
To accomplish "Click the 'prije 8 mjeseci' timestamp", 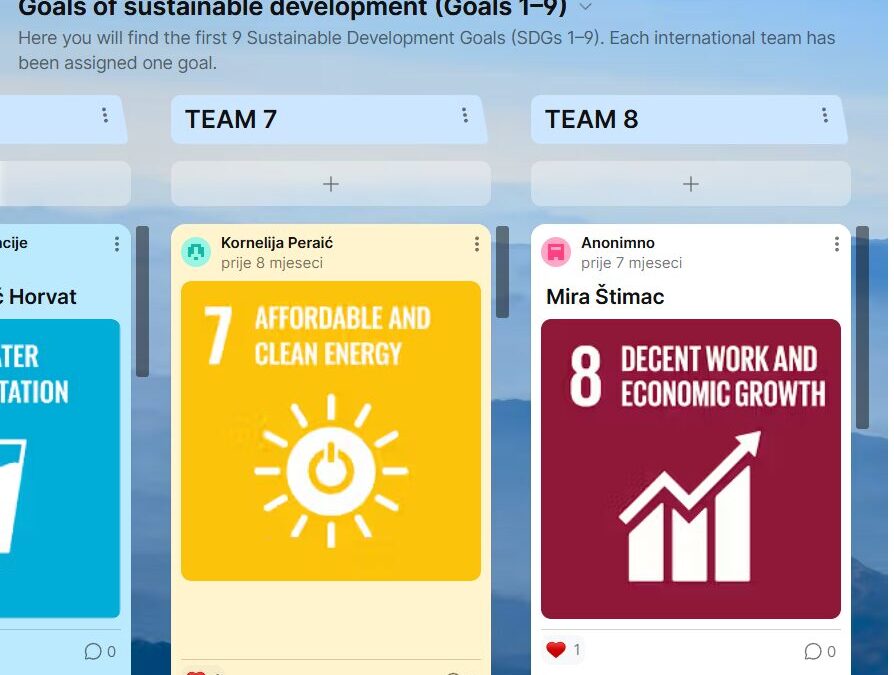I will 272,263.
